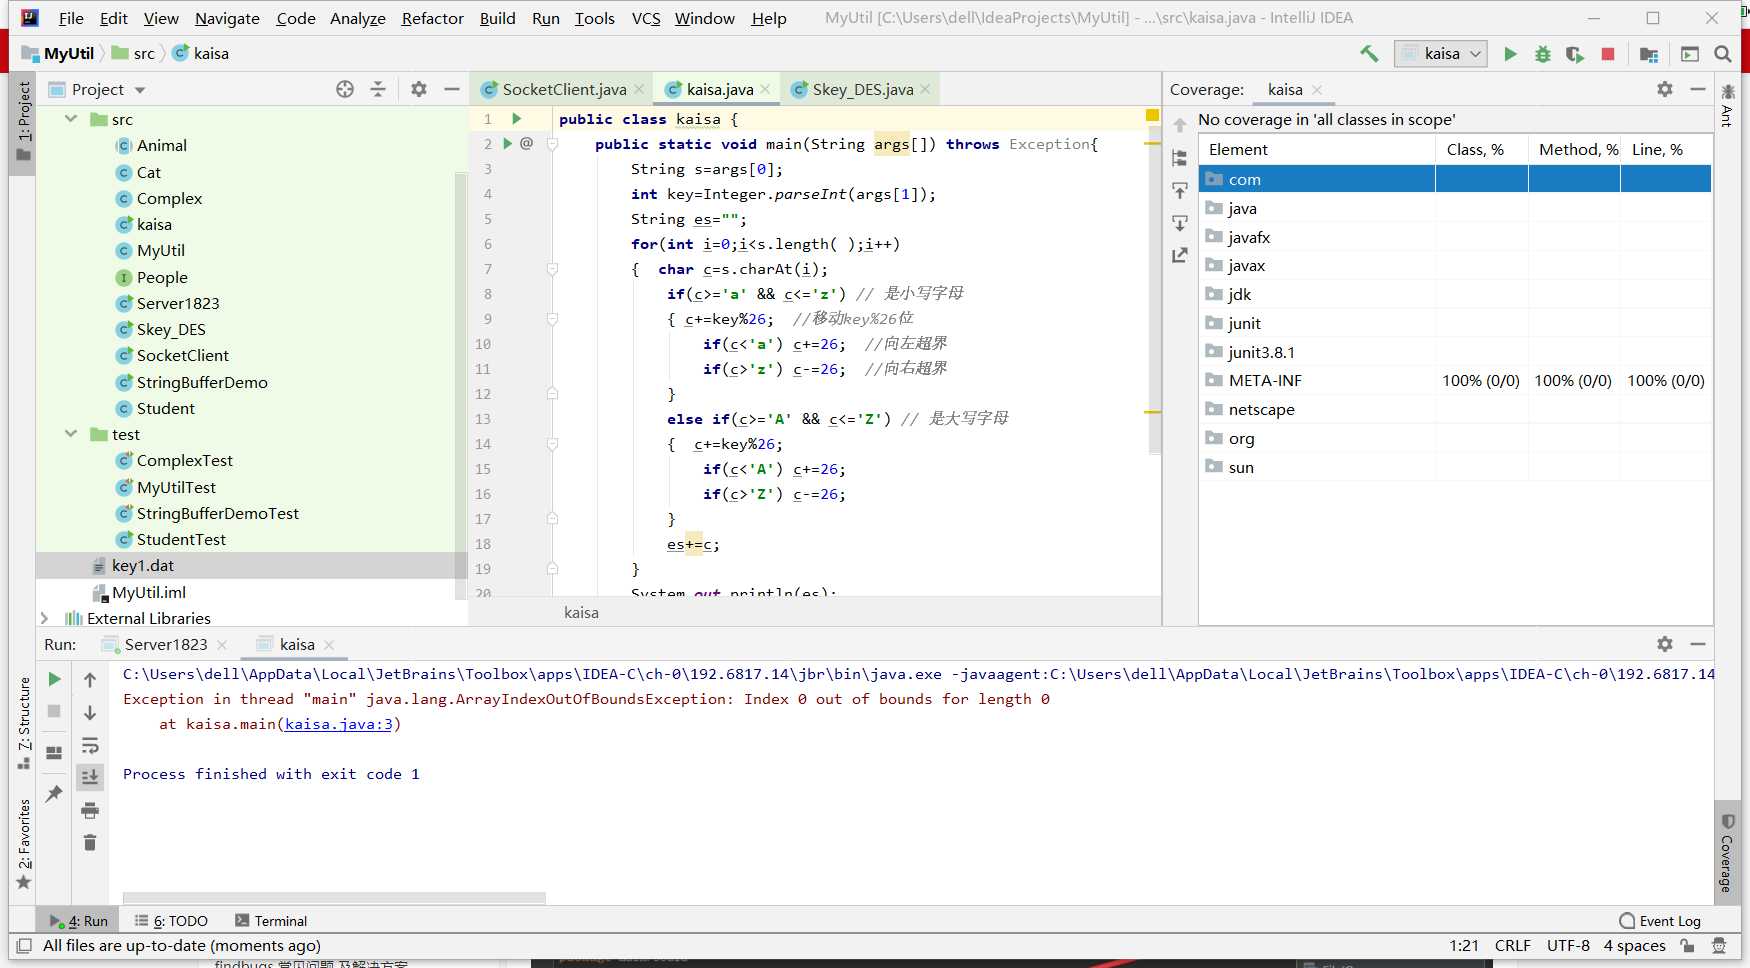Fold the kaisa main method at line 2
1750x968 pixels.
[552, 144]
